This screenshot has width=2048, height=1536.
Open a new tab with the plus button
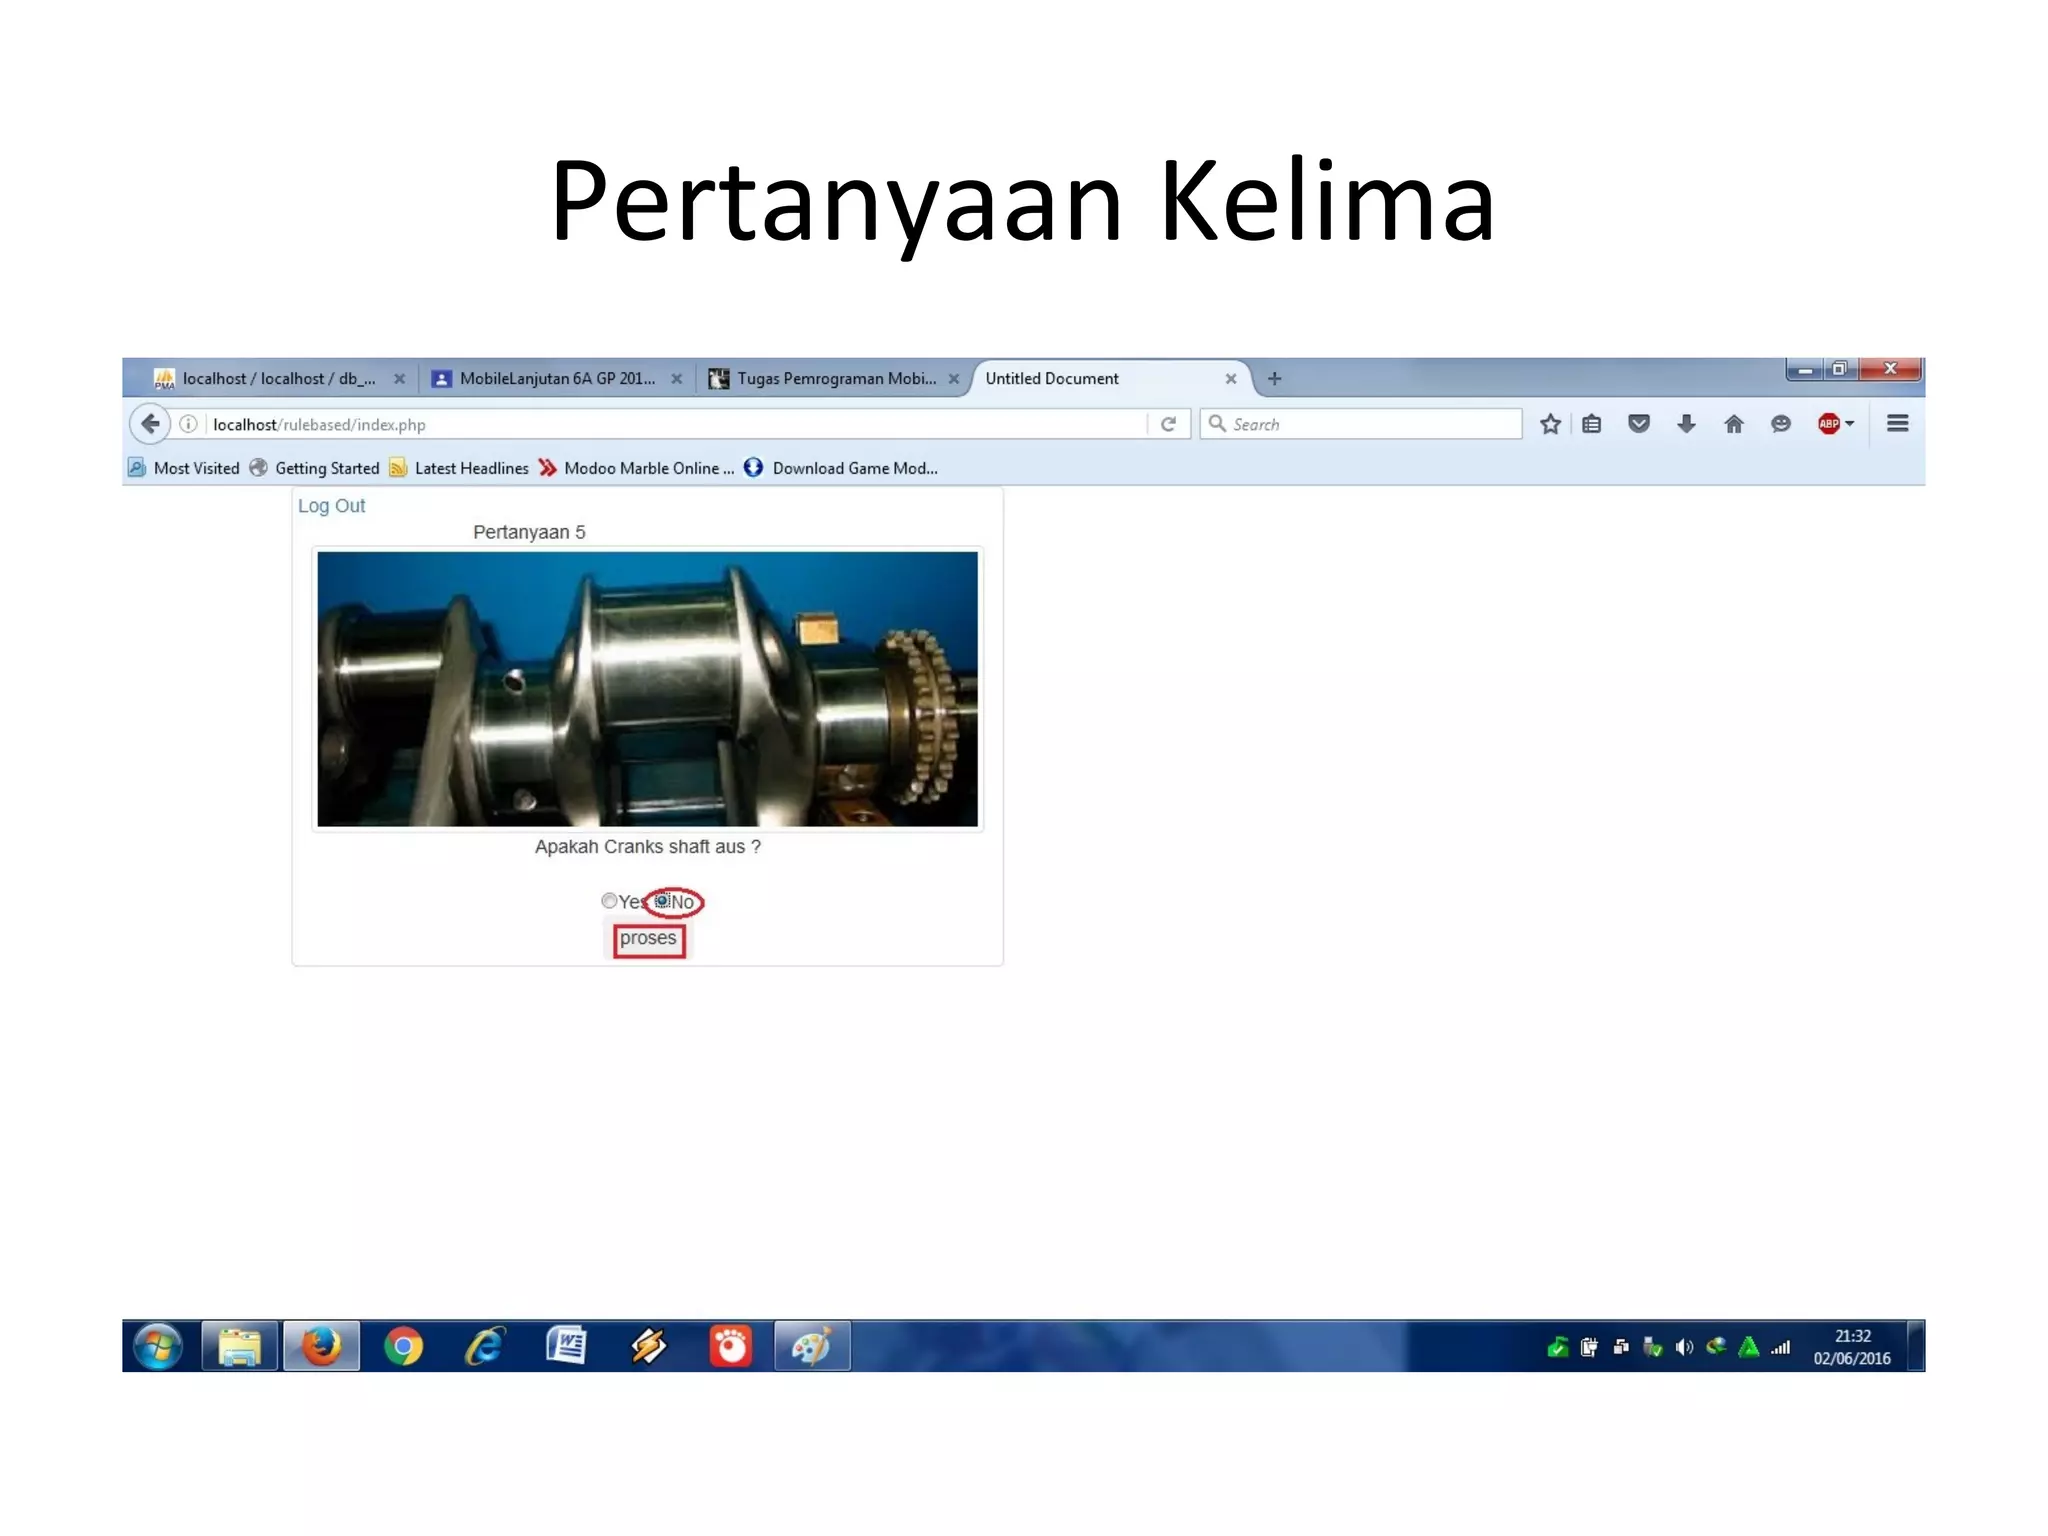[x=1274, y=379]
